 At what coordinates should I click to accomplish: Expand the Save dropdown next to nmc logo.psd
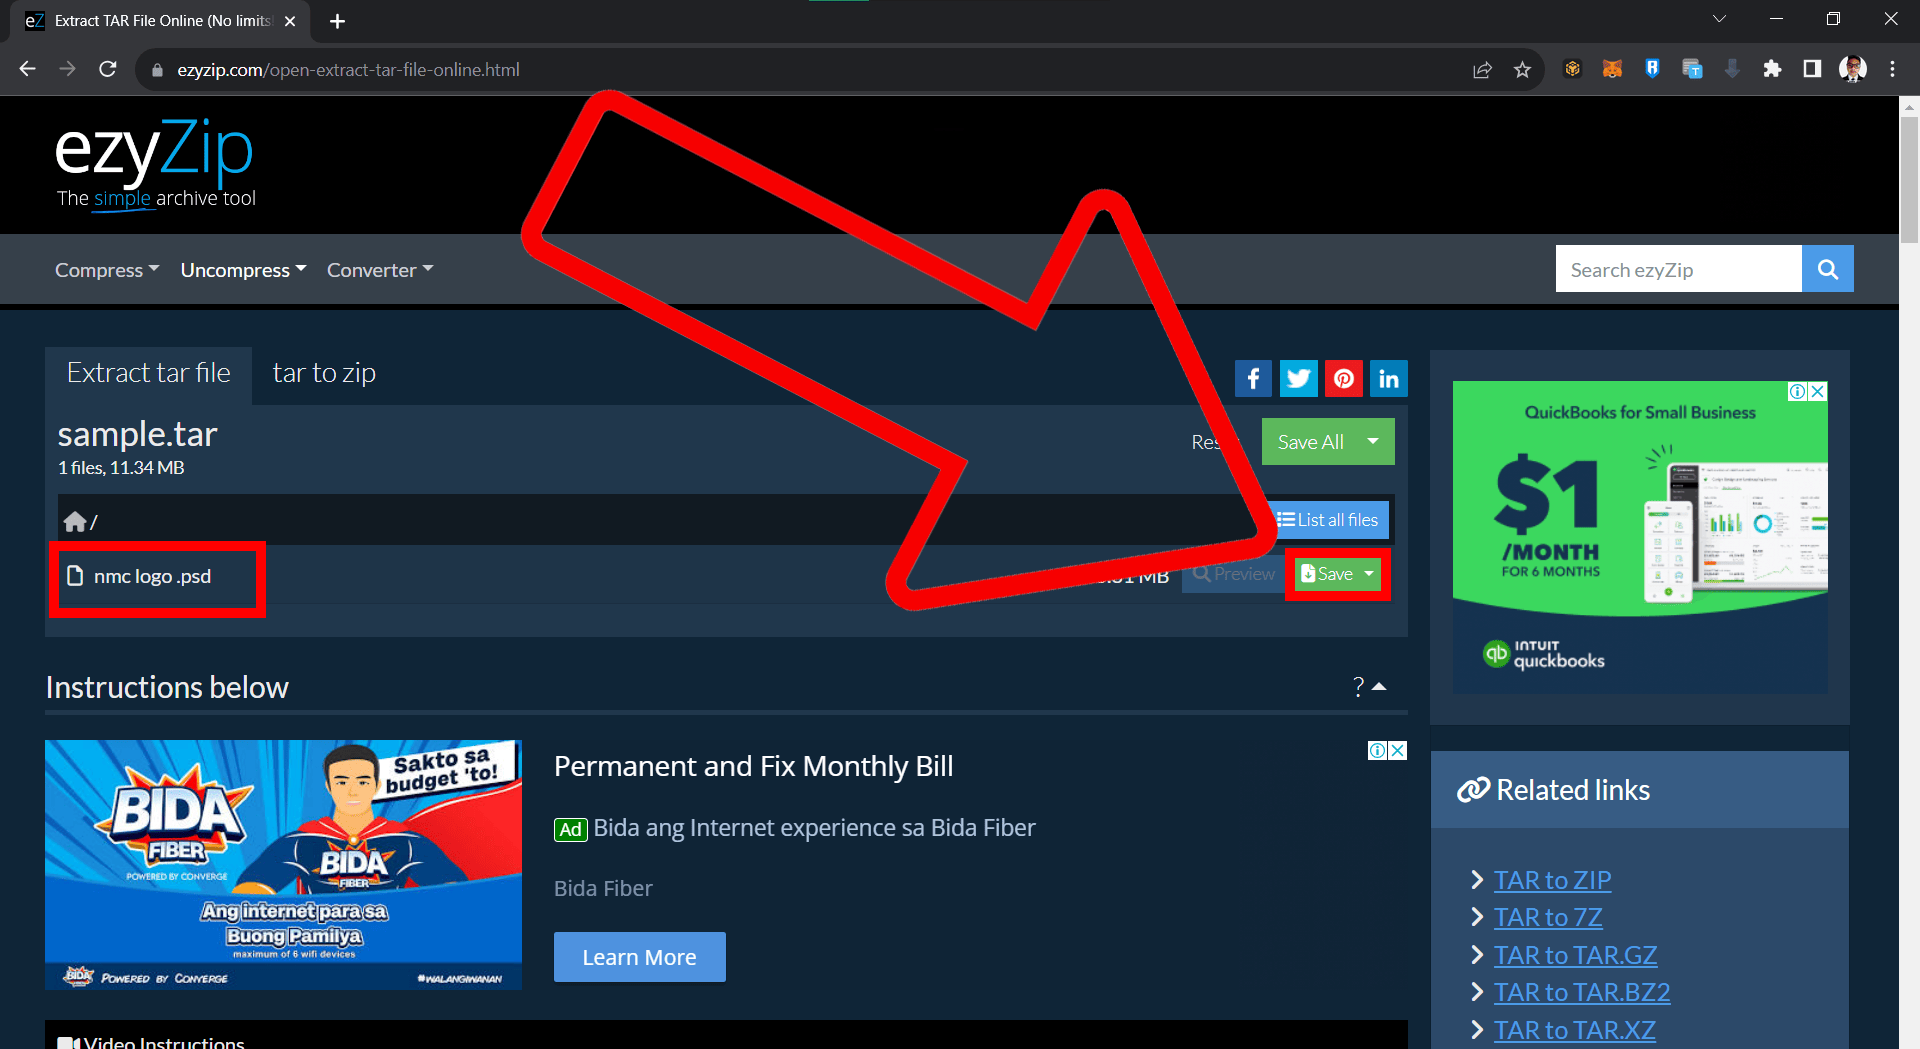tap(1369, 574)
